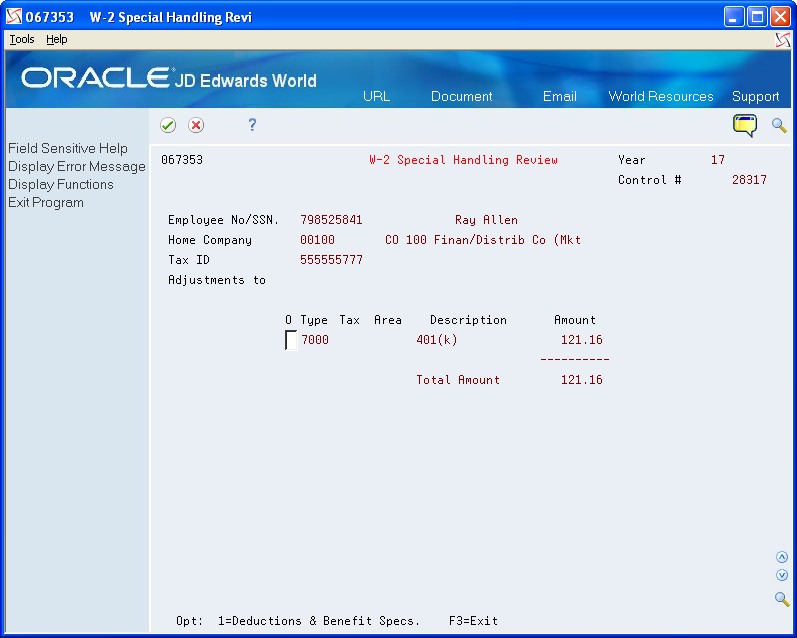Click Employee No/SSN value 798525841

click(x=331, y=220)
